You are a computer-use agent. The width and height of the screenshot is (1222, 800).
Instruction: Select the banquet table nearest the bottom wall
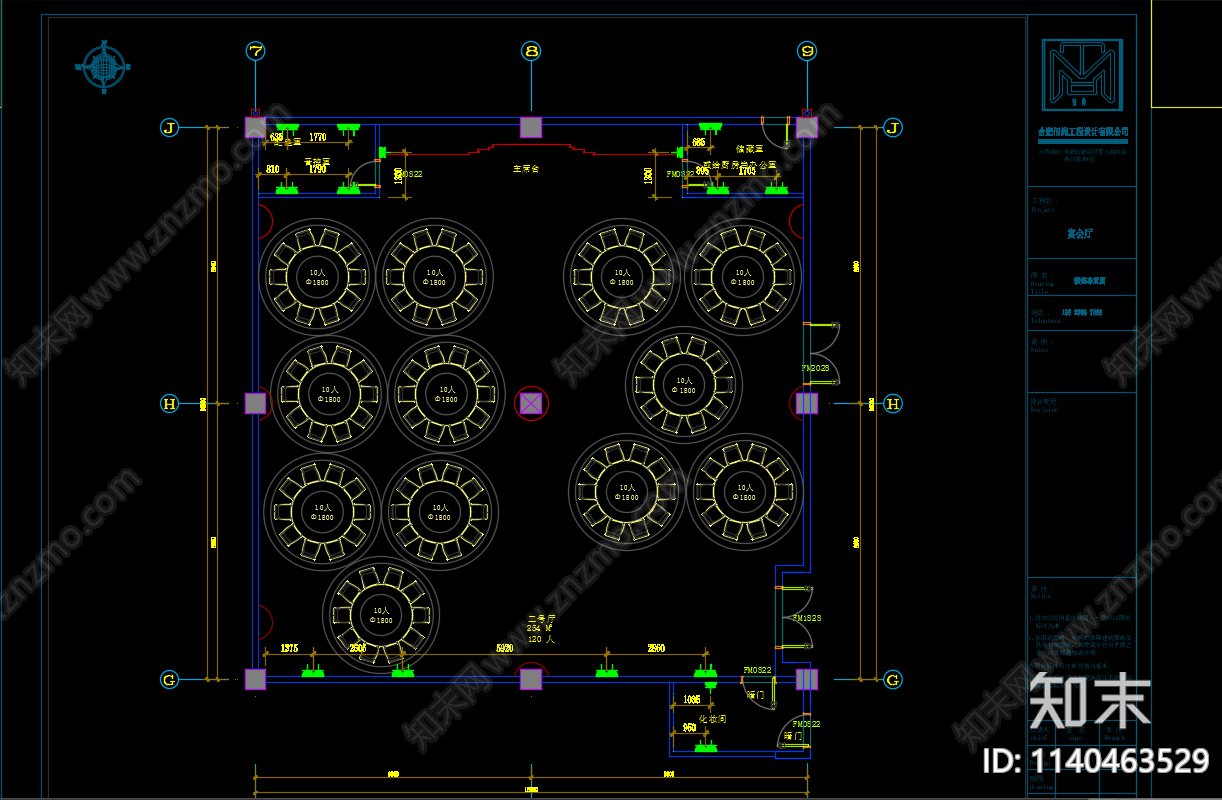click(381, 614)
